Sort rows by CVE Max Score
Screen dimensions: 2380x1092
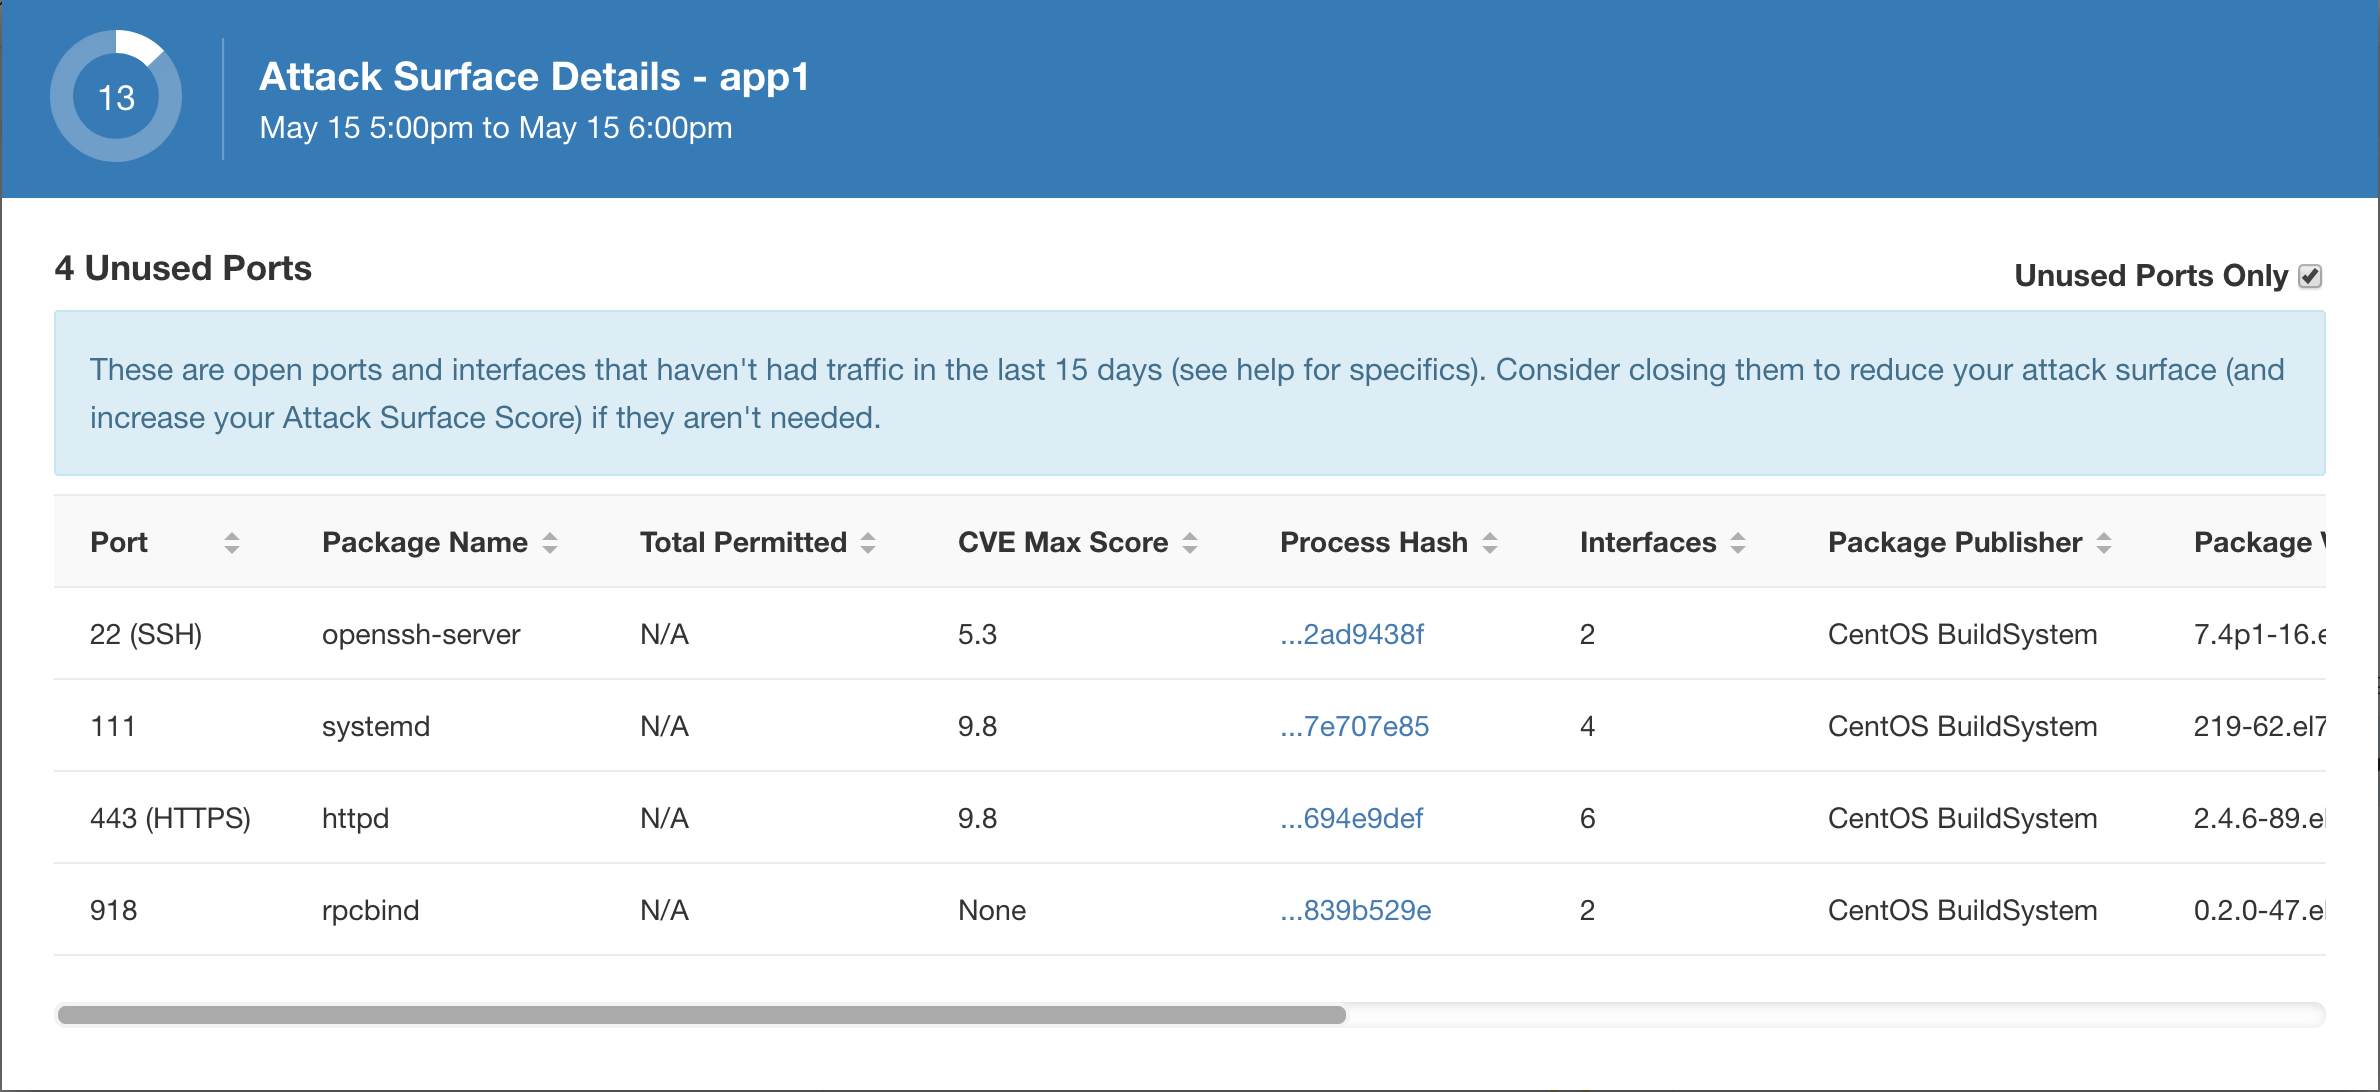tap(1189, 542)
